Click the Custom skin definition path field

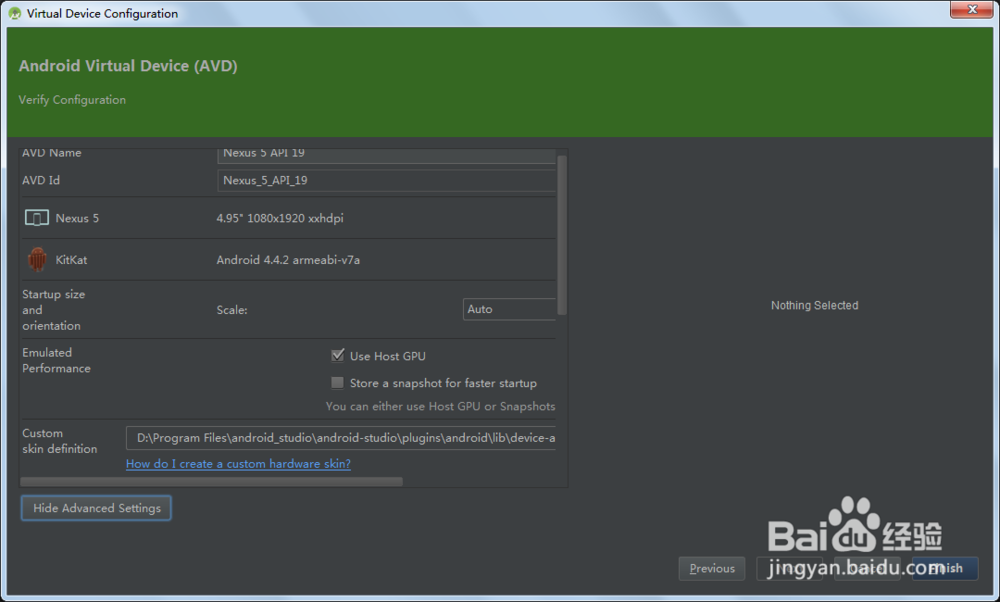click(x=341, y=438)
